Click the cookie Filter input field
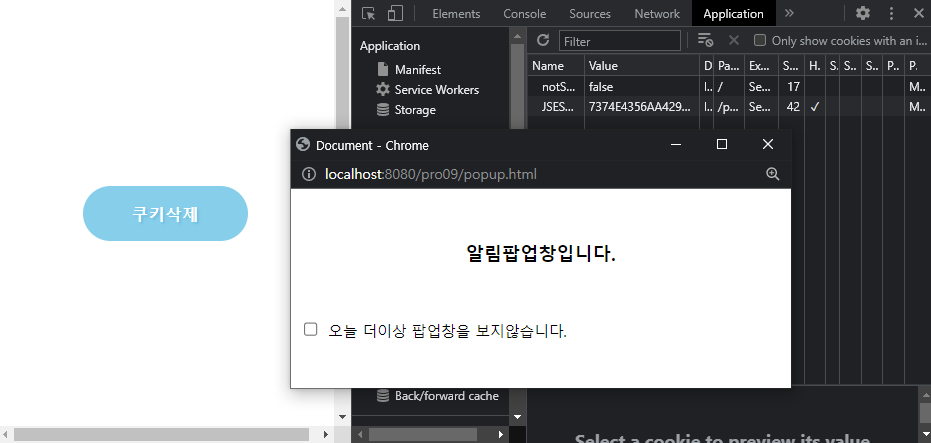The height and width of the screenshot is (443, 931). (x=619, y=41)
